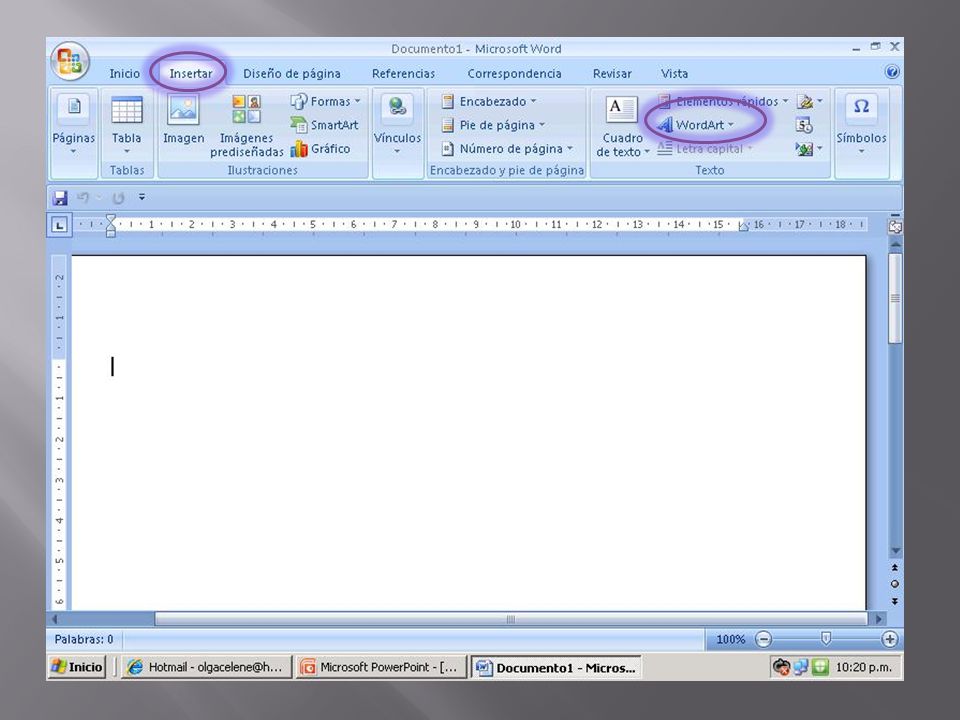Open the Office Button menu

[70, 61]
